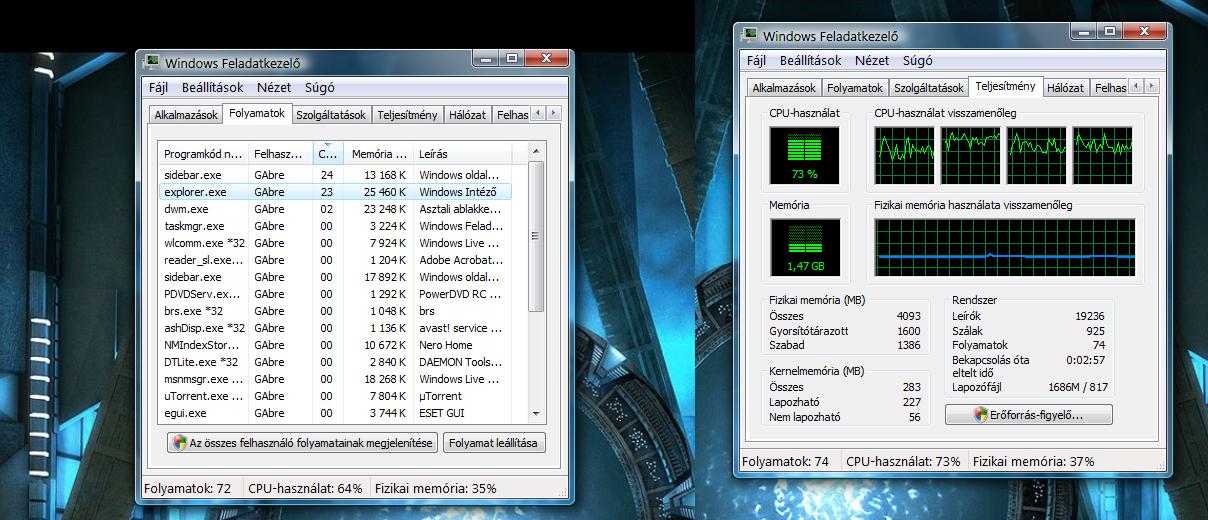Click shield icon on show all users' processes button
The image size is (1208, 520).
pos(179,443)
